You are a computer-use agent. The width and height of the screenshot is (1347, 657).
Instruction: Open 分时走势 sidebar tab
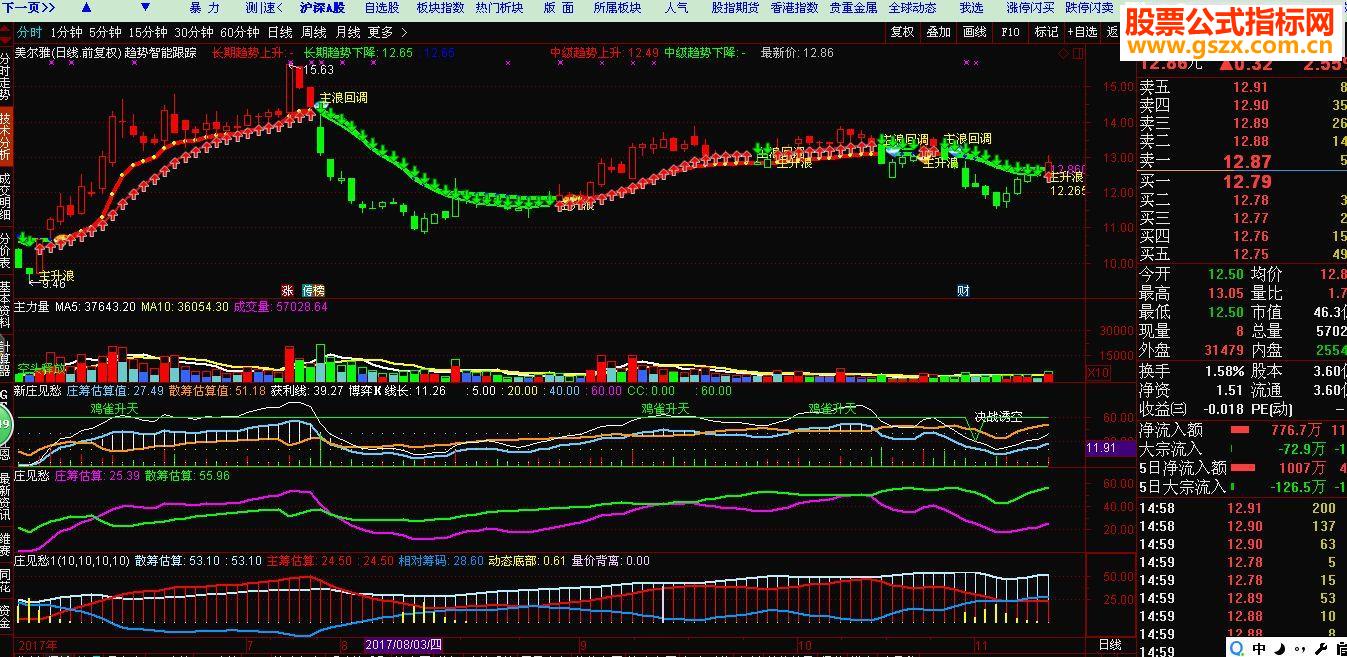click(x=5, y=77)
